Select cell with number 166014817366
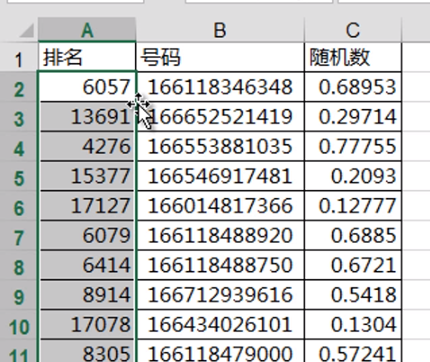 pos(220,206)
